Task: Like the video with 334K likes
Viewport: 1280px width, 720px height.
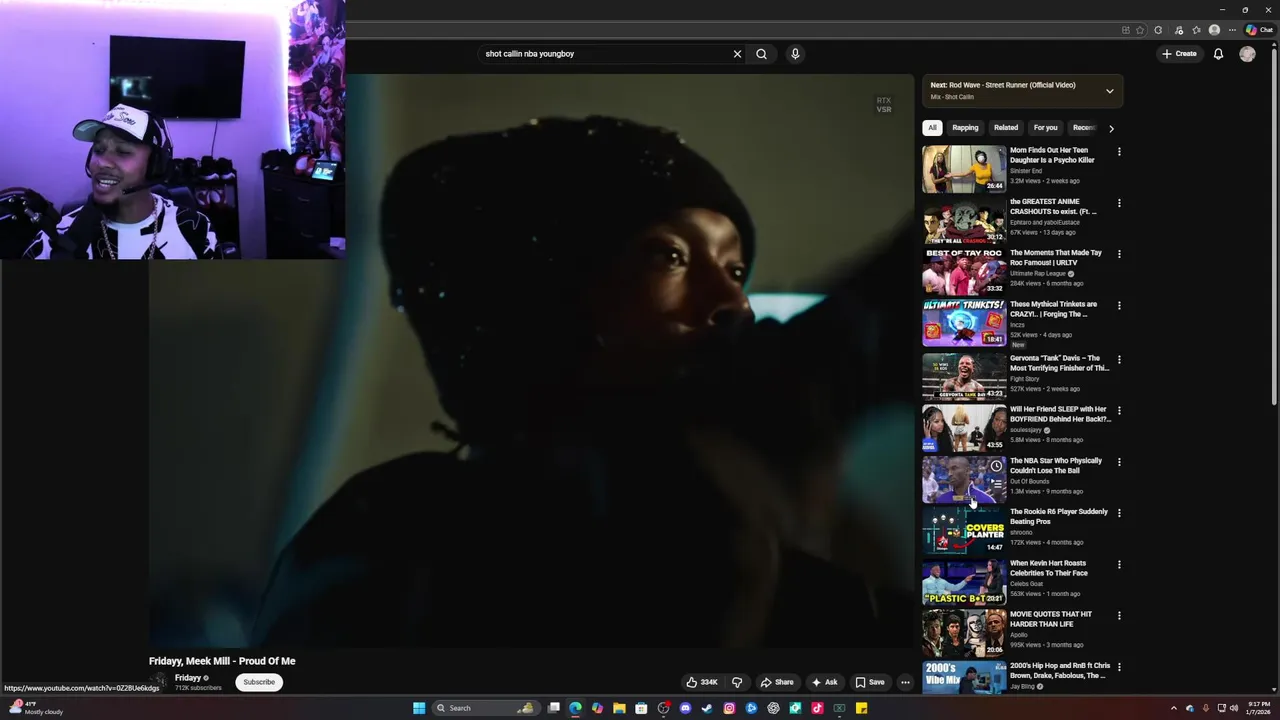Action: 702,682
